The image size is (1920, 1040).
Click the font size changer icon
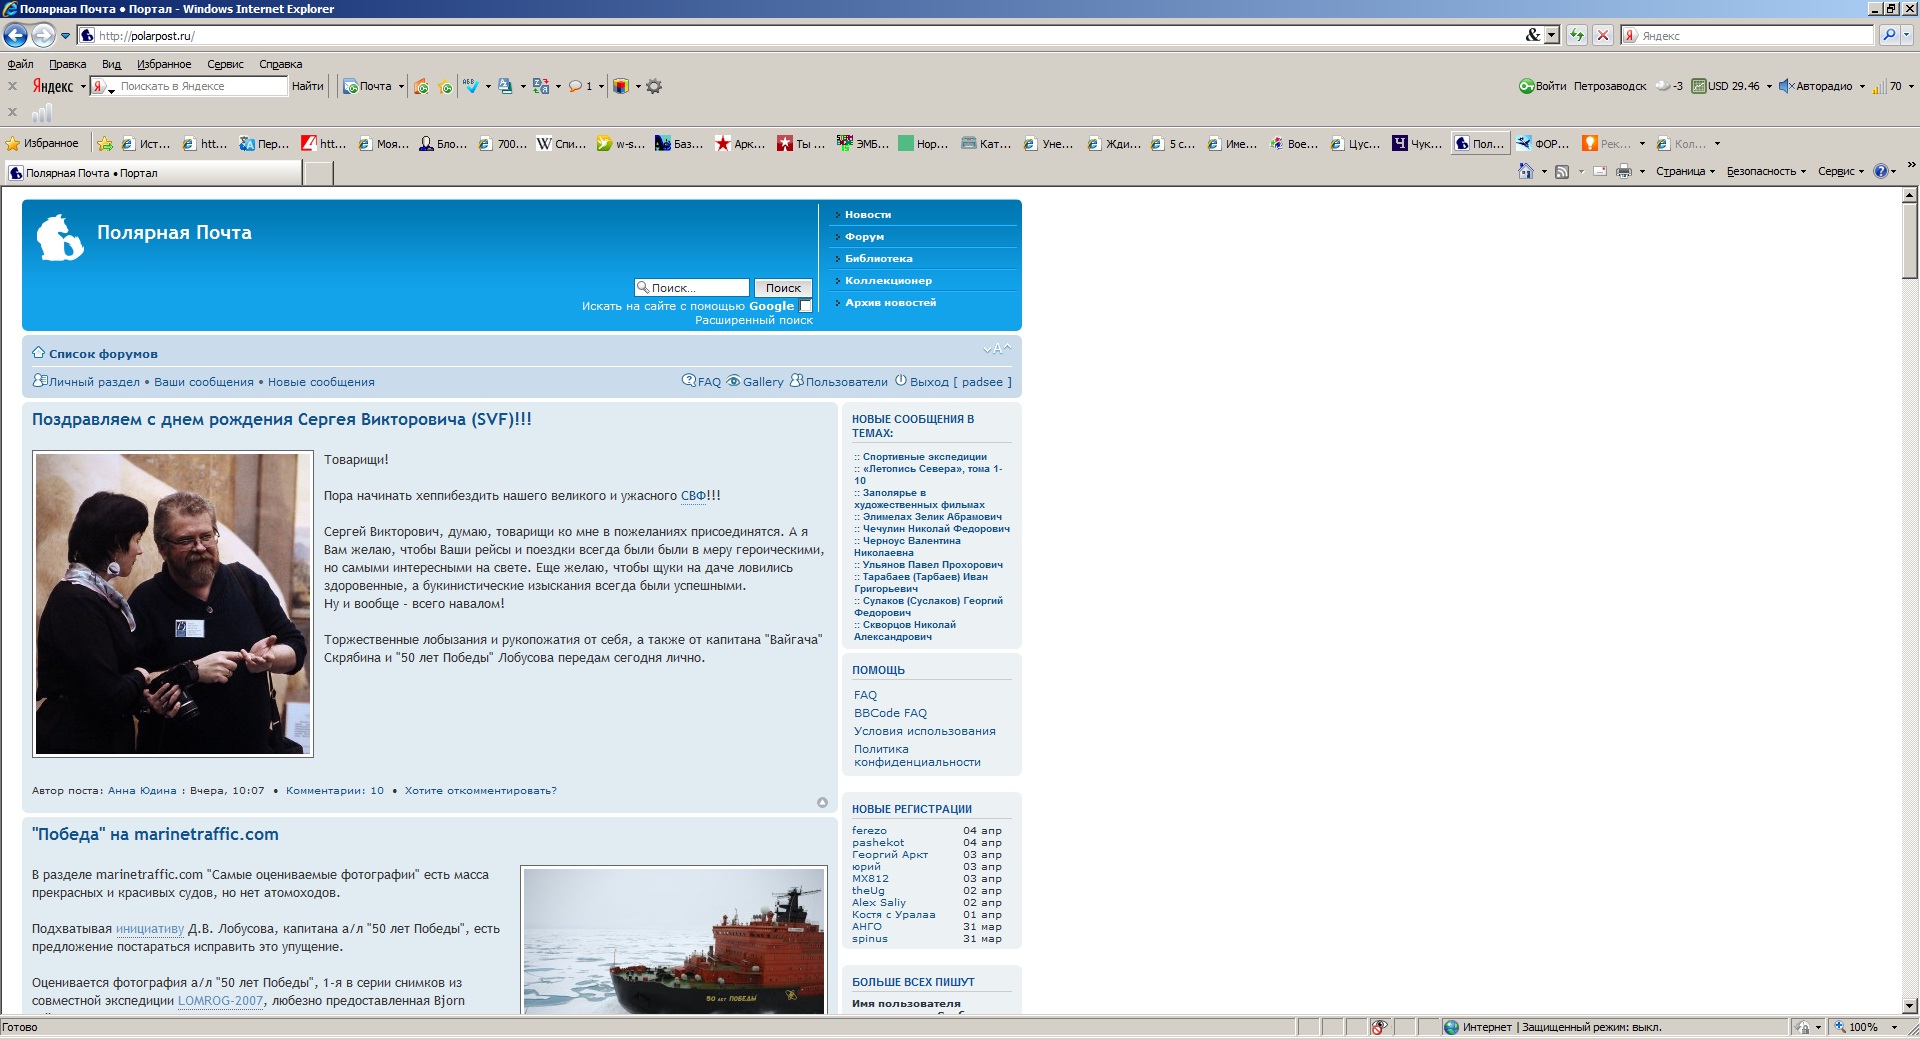pyautogui.click(x=996, y=349)
